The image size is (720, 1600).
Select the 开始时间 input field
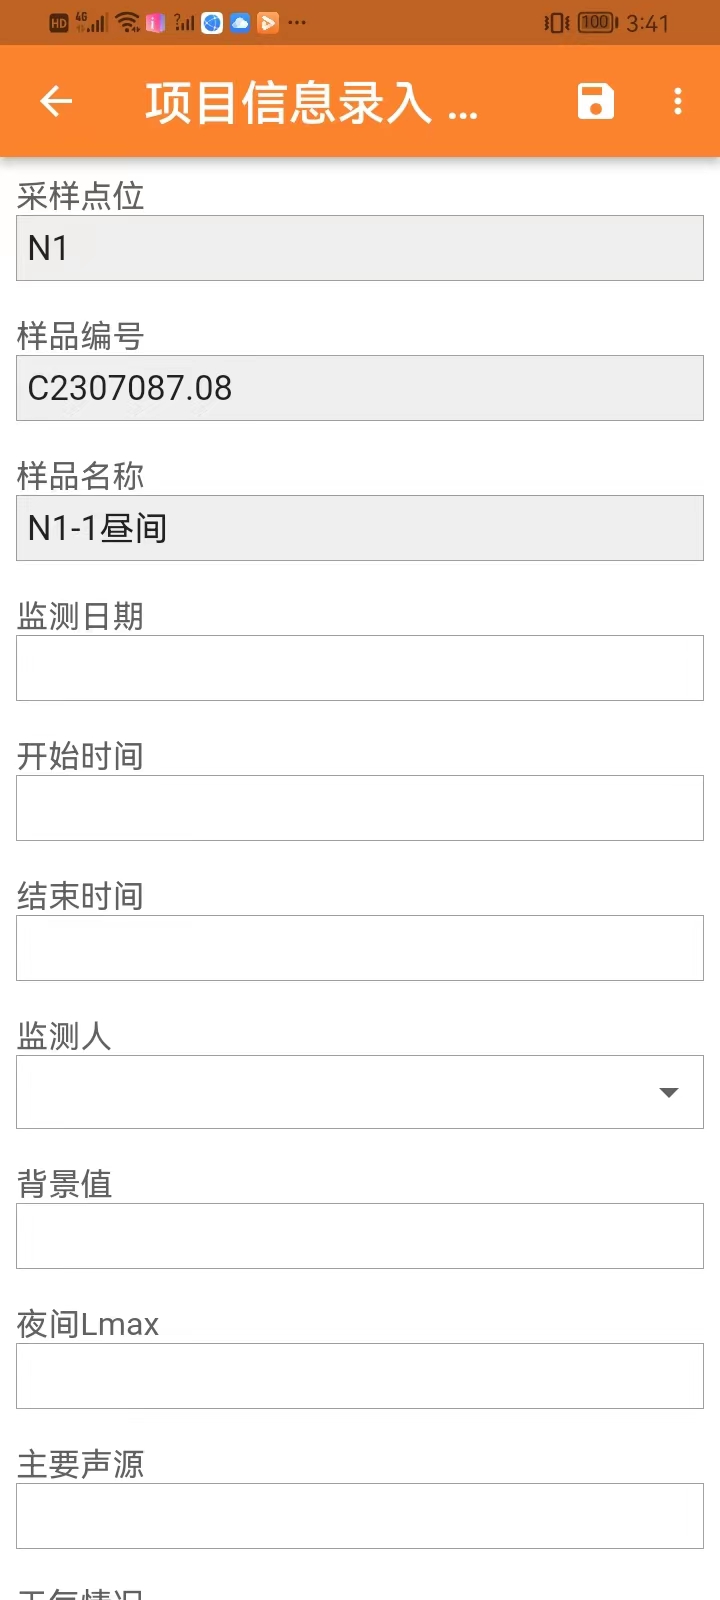360,808
